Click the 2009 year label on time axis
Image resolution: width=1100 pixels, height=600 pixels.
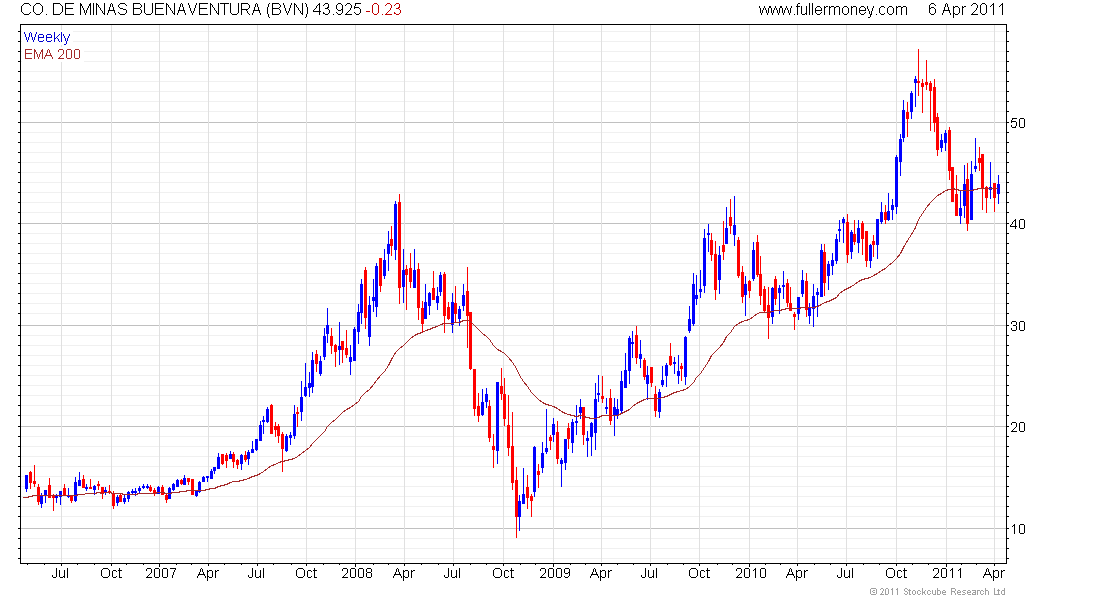pyautogui.click(x=555, y=573)
